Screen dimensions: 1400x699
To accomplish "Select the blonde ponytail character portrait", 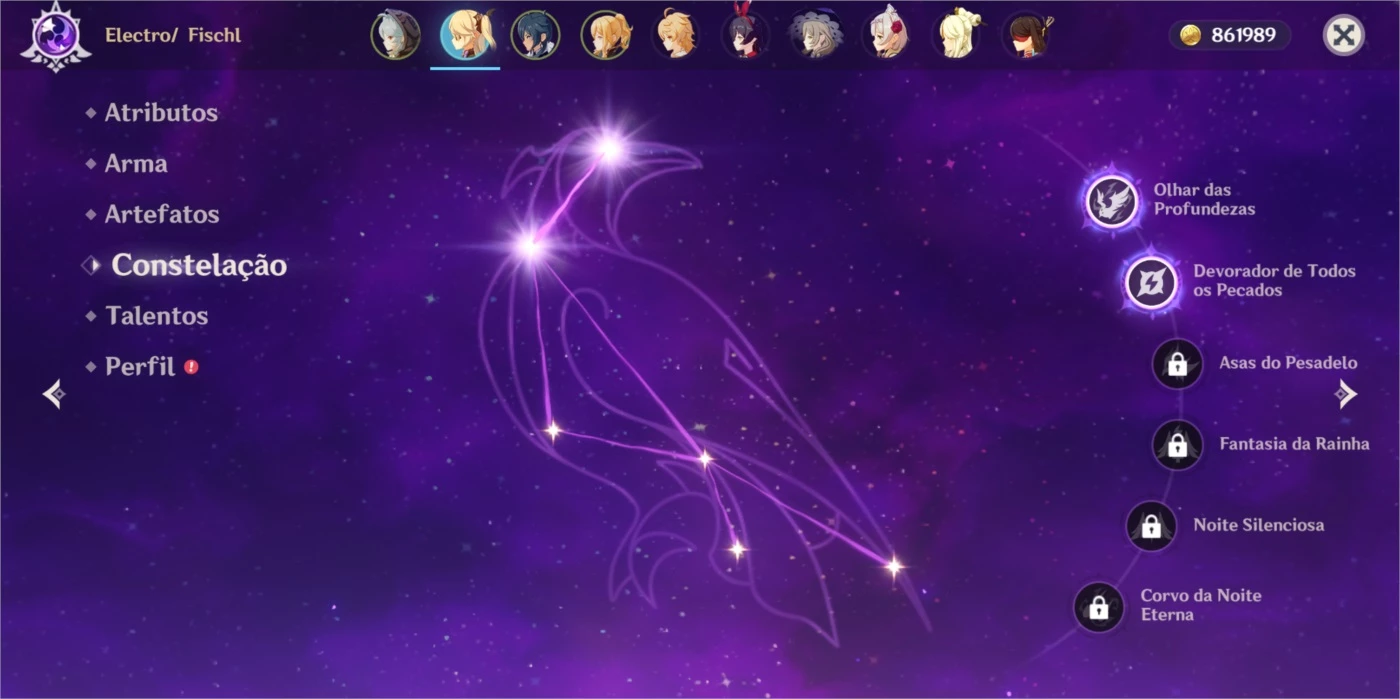I will (605, 35).
